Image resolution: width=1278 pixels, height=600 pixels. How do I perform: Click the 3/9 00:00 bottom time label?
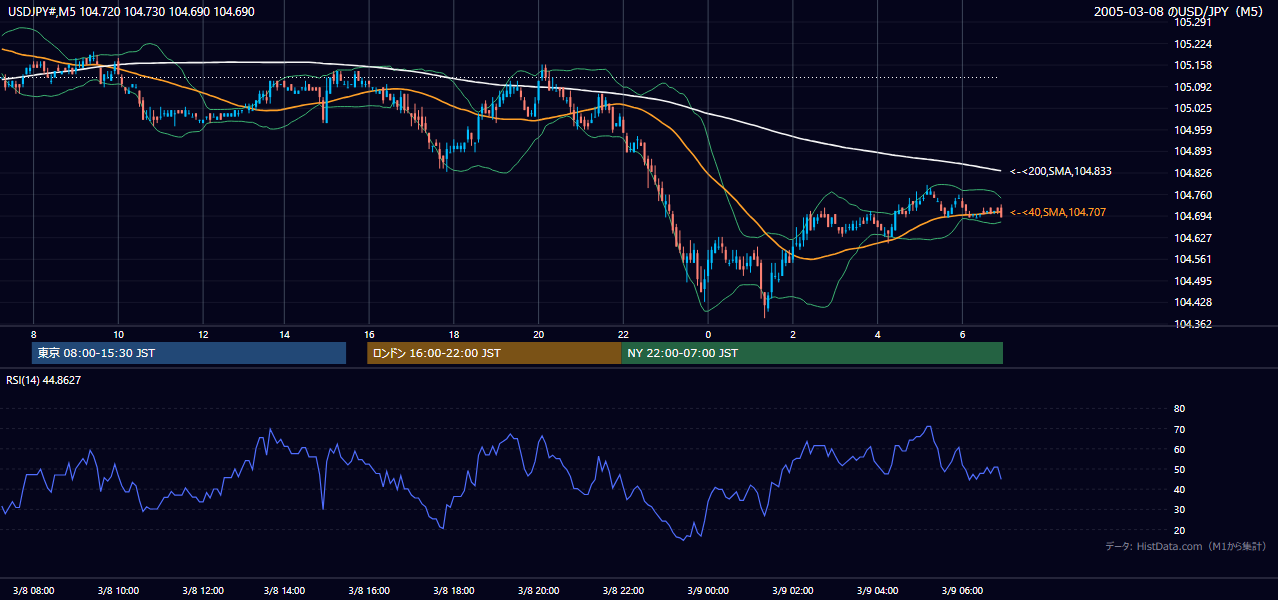pyautogui.click(x=708, y=590)
